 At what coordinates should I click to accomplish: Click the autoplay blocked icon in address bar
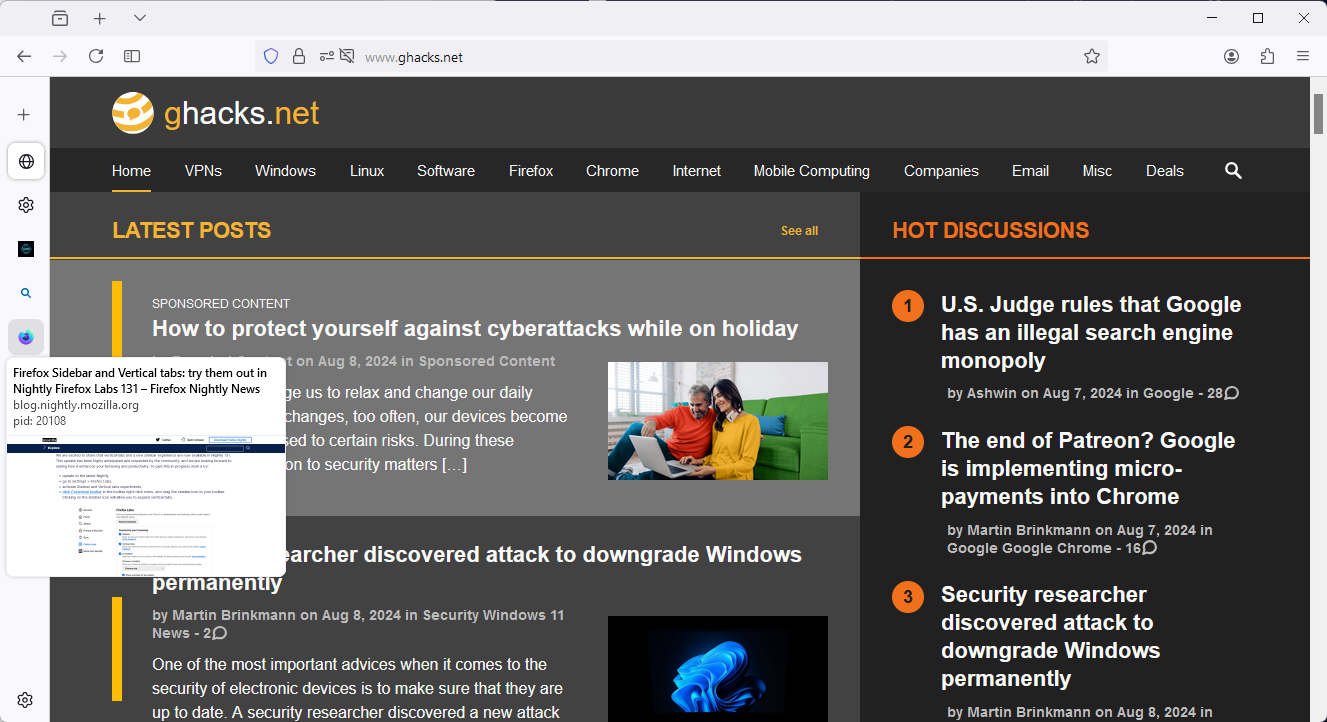(347, 56)
